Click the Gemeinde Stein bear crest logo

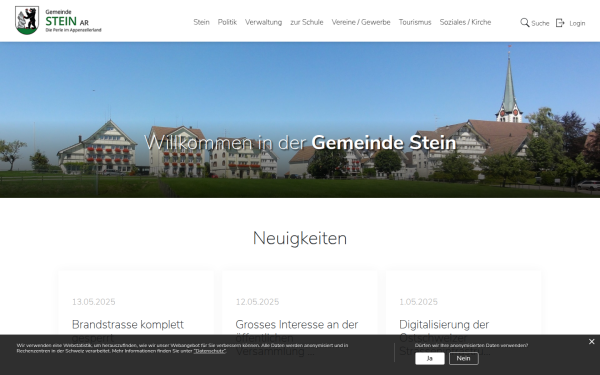tap(27, 20)
